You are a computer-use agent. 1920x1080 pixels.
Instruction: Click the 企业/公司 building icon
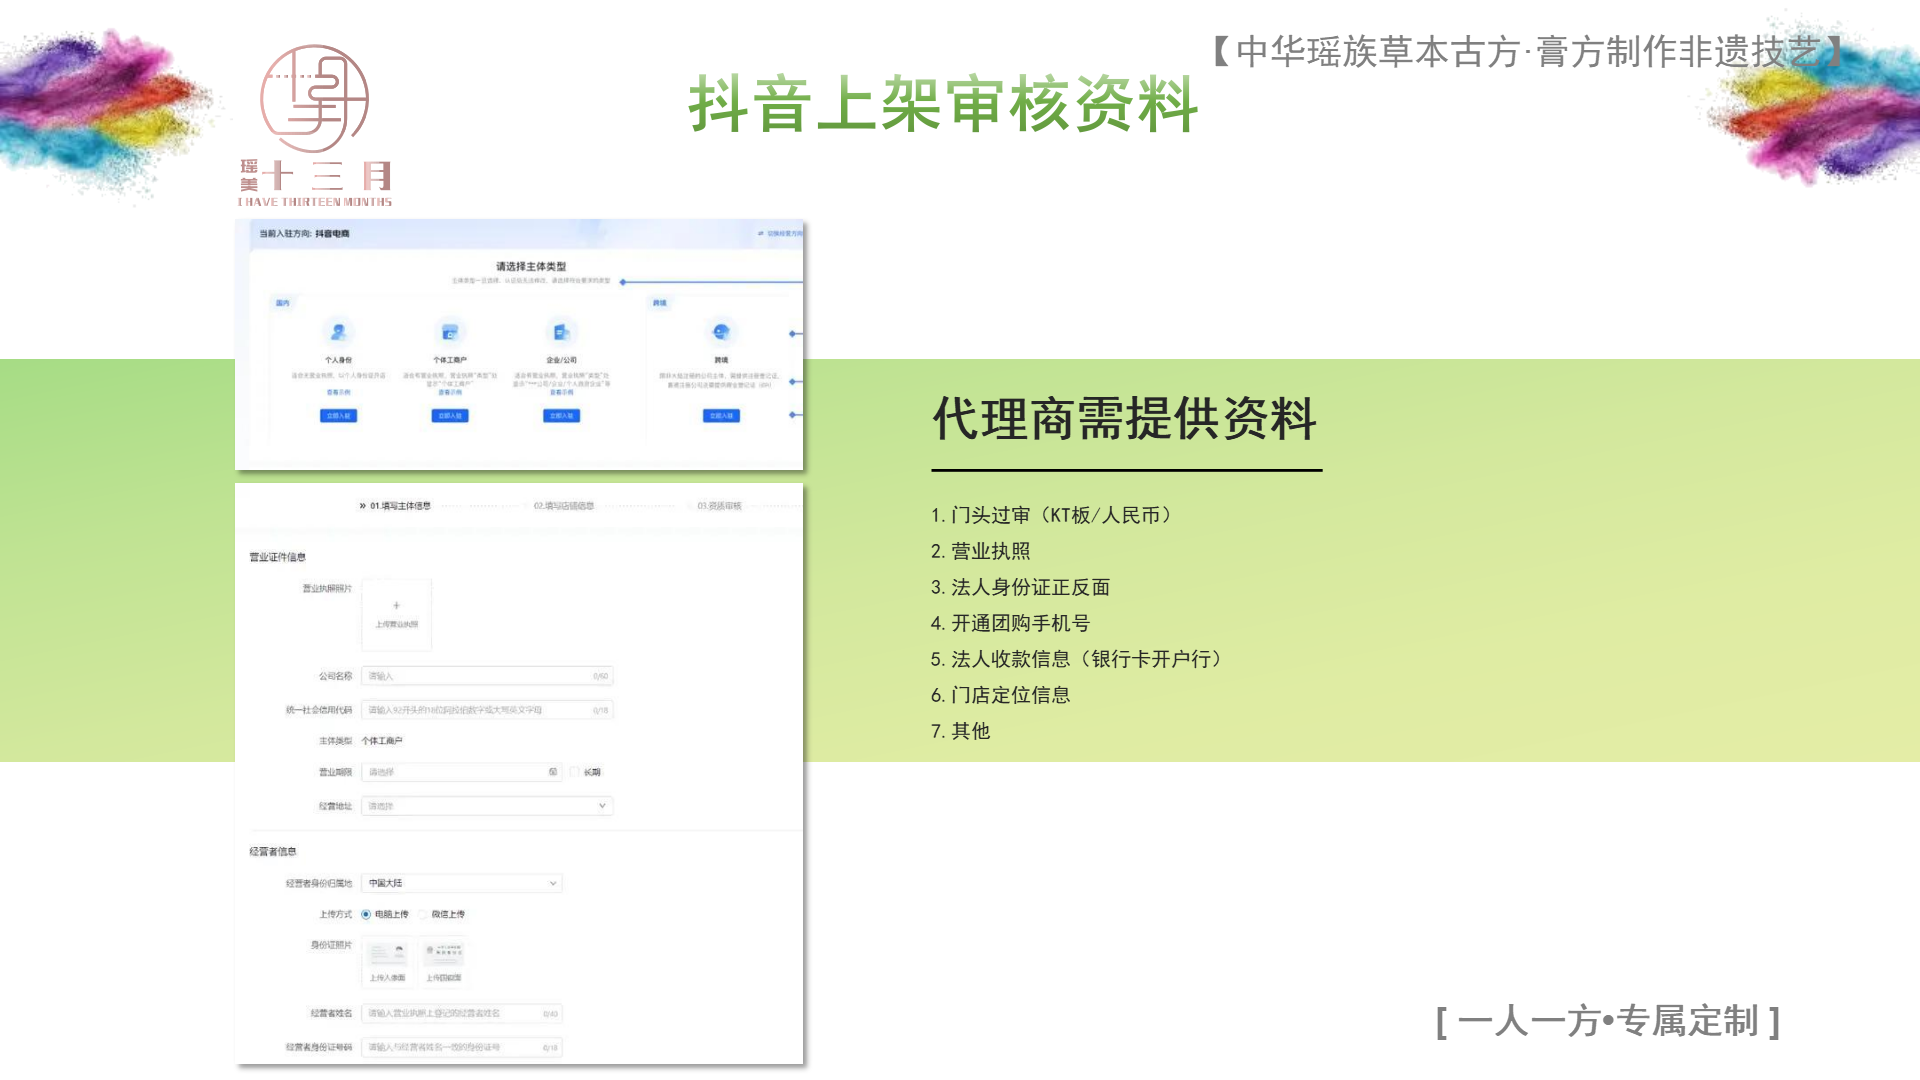coord(561,332)
